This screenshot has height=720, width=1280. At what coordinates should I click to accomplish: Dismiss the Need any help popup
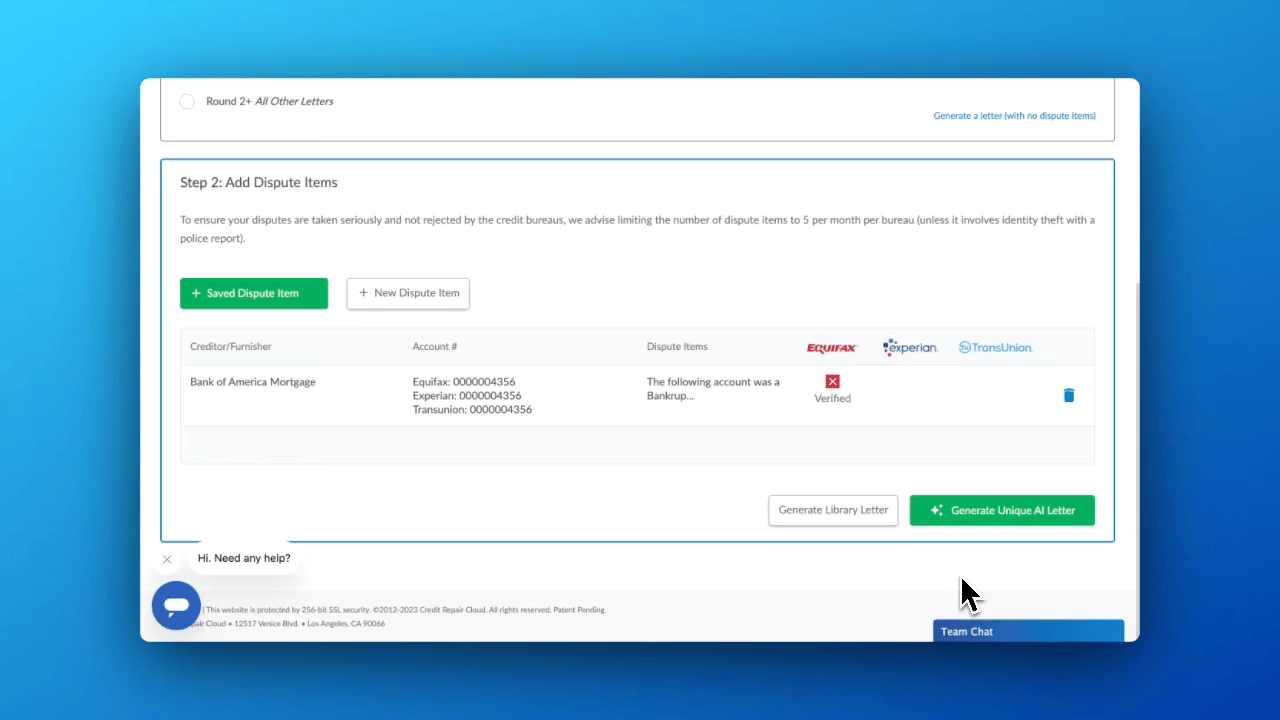point(167,560)
